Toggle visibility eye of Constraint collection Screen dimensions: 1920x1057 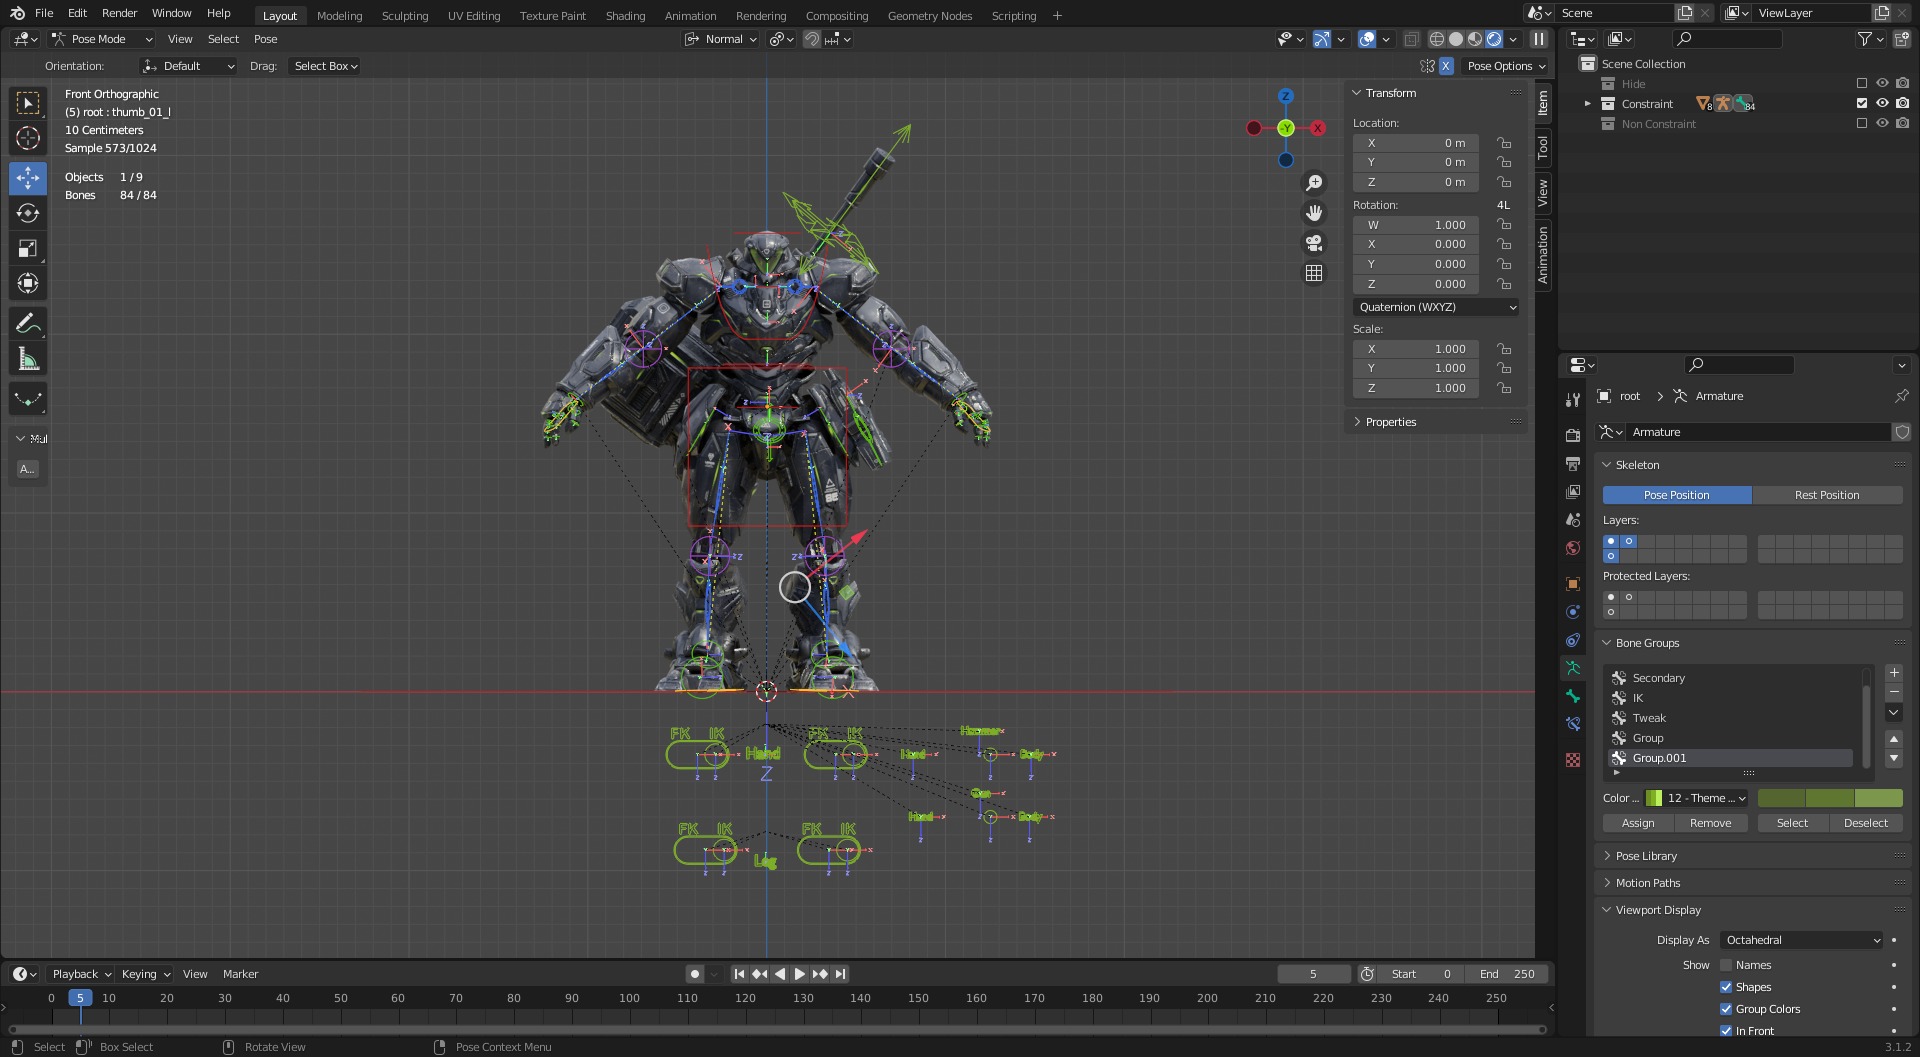pos(1882,104)
